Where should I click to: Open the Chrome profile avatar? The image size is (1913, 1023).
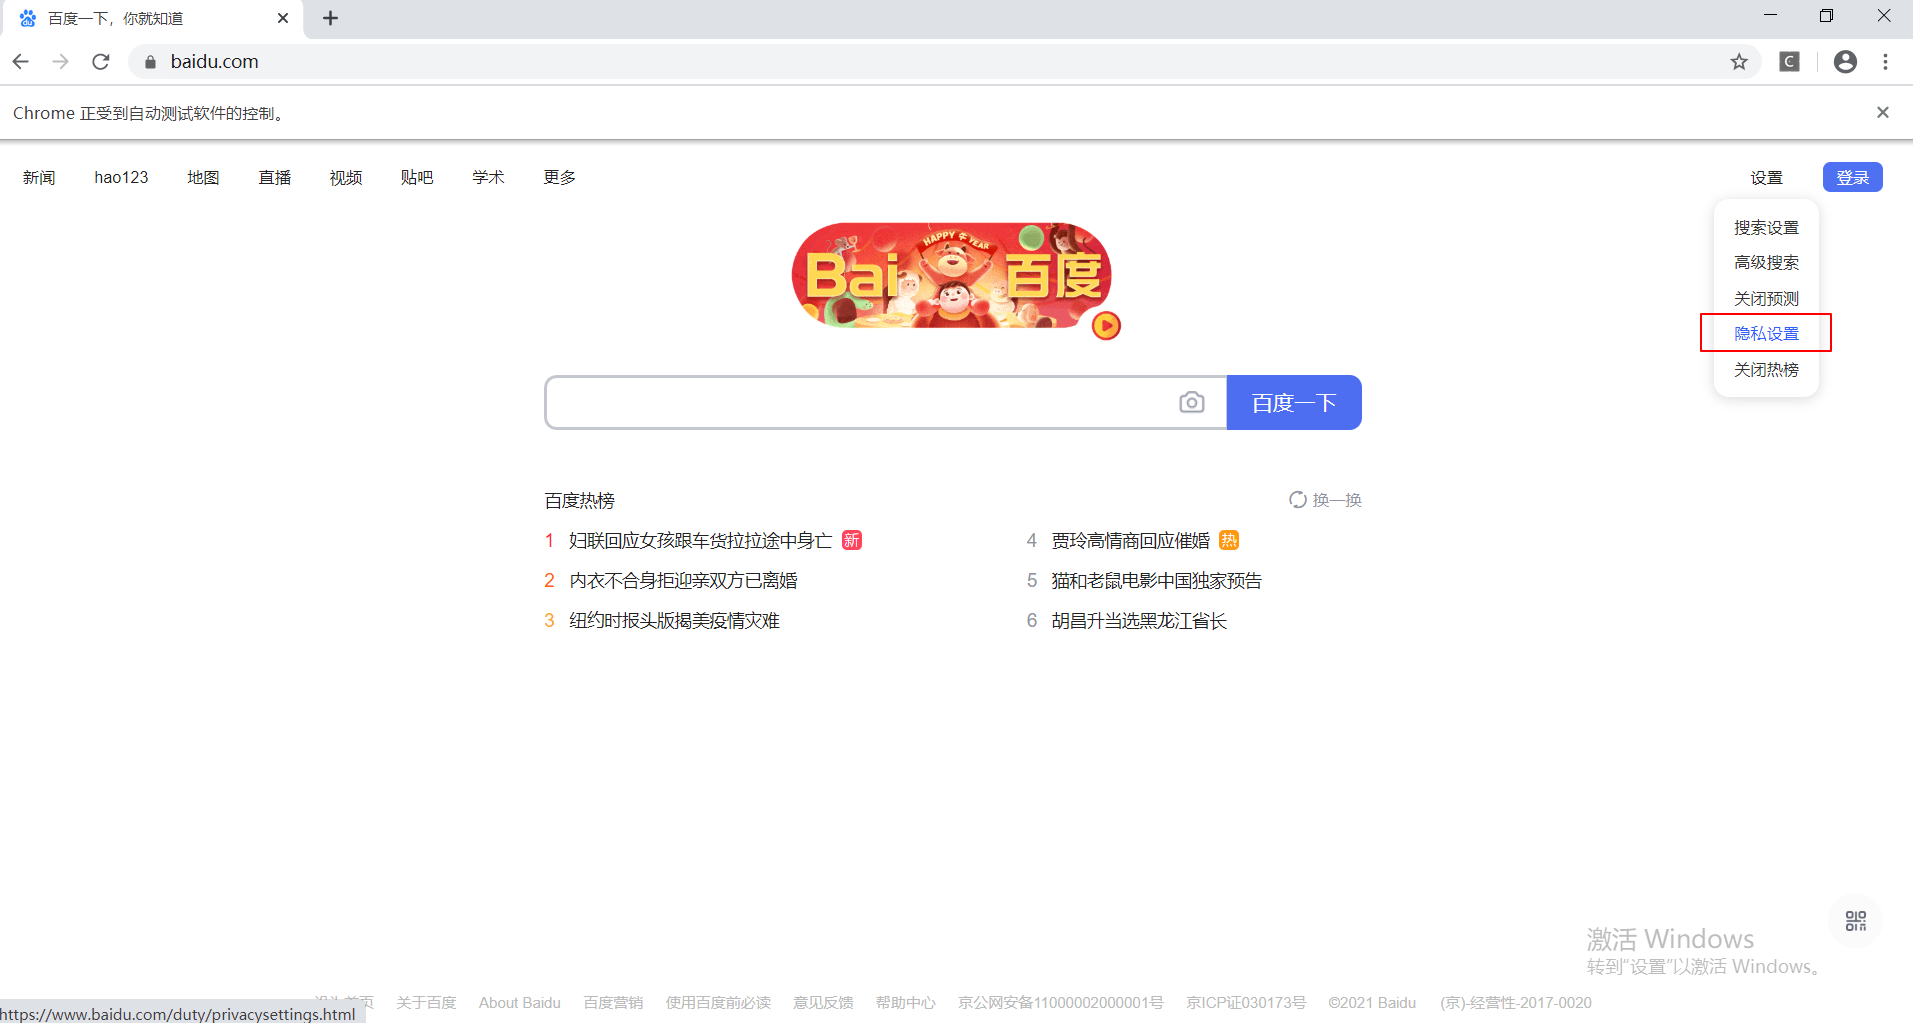coord(1845,61)
